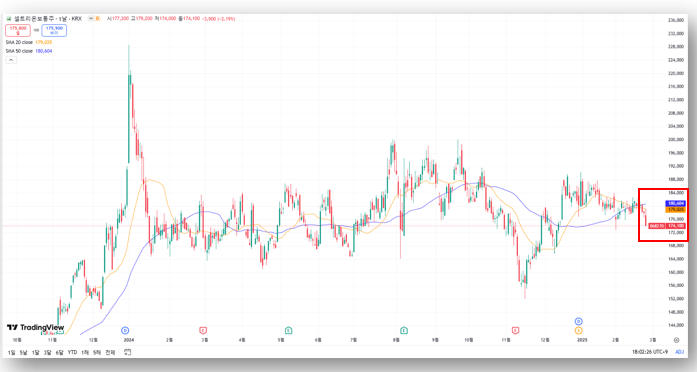Click the red 174,100 last price label

pyautogui.click(x=676, y=226)
